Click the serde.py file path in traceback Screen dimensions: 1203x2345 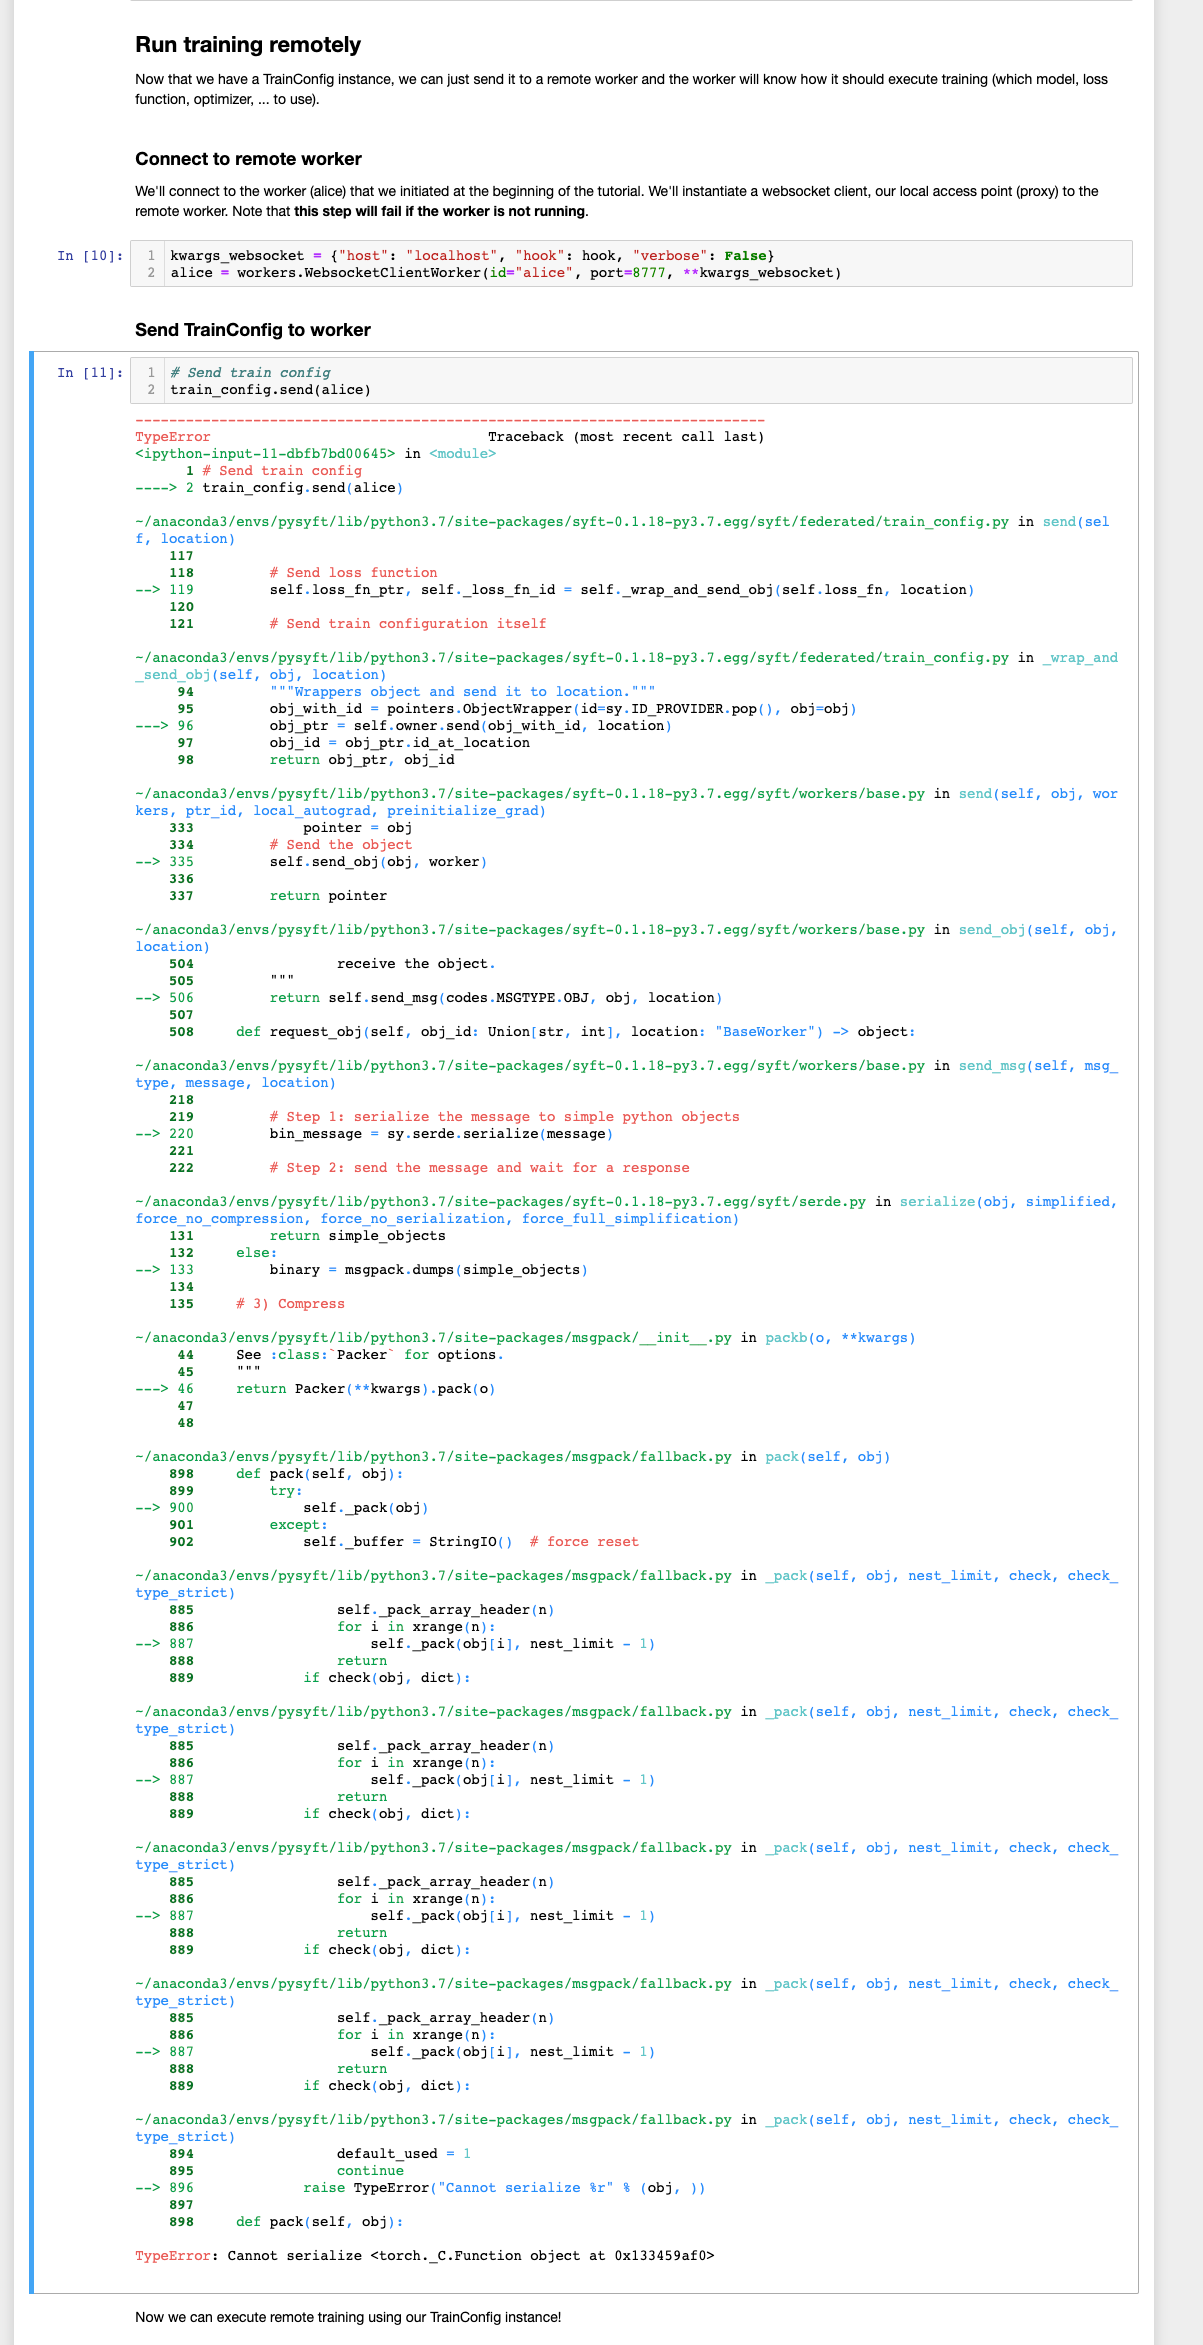(500, 1202)
